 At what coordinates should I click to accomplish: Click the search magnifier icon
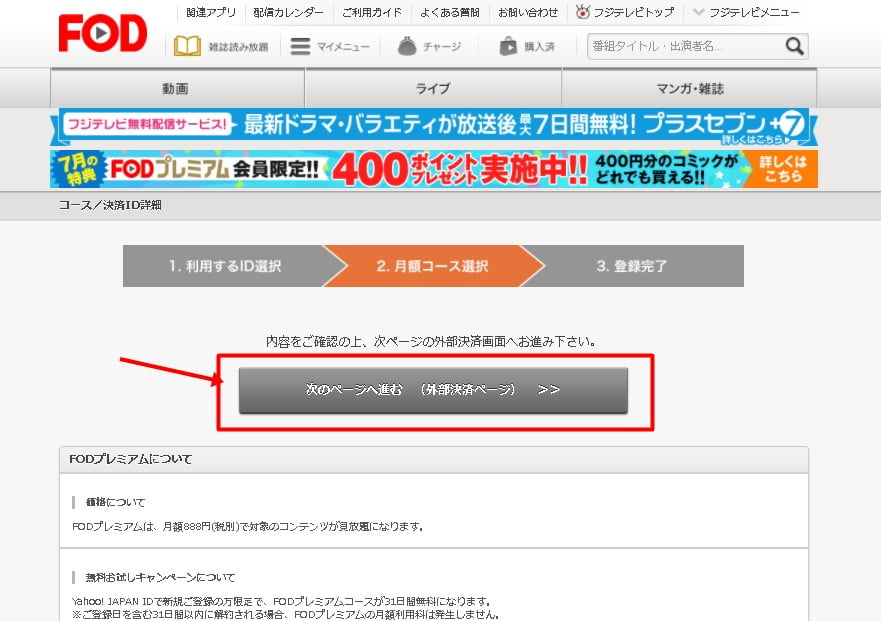point(794,46)
